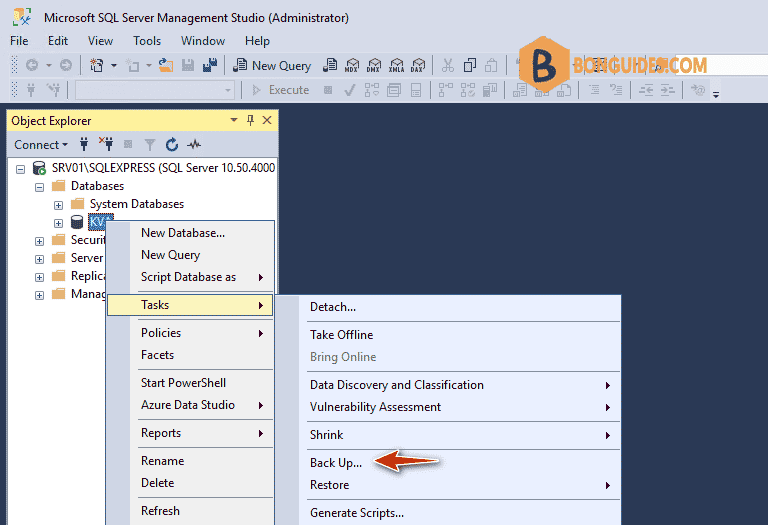Click the DMX query icon in the toolbar

374,65
